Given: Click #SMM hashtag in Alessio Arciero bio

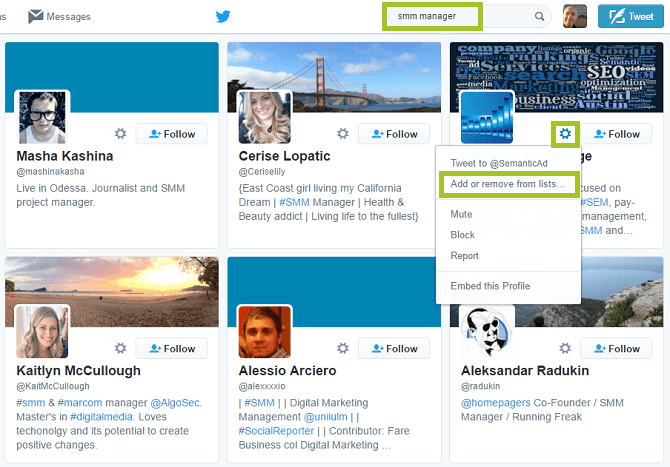Looking at the screenshot, I should tap(259, 402).
